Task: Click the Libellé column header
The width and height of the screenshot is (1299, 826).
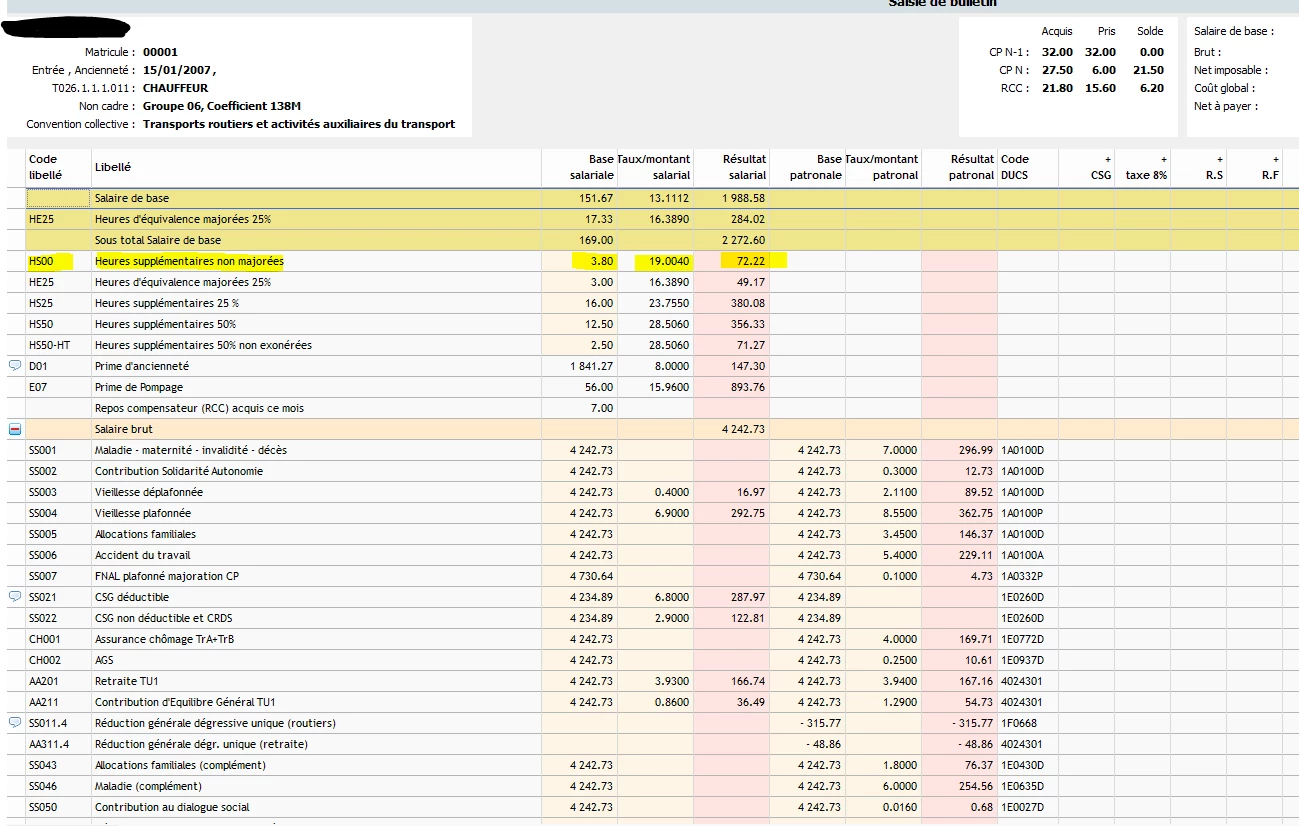Action: 112,167
